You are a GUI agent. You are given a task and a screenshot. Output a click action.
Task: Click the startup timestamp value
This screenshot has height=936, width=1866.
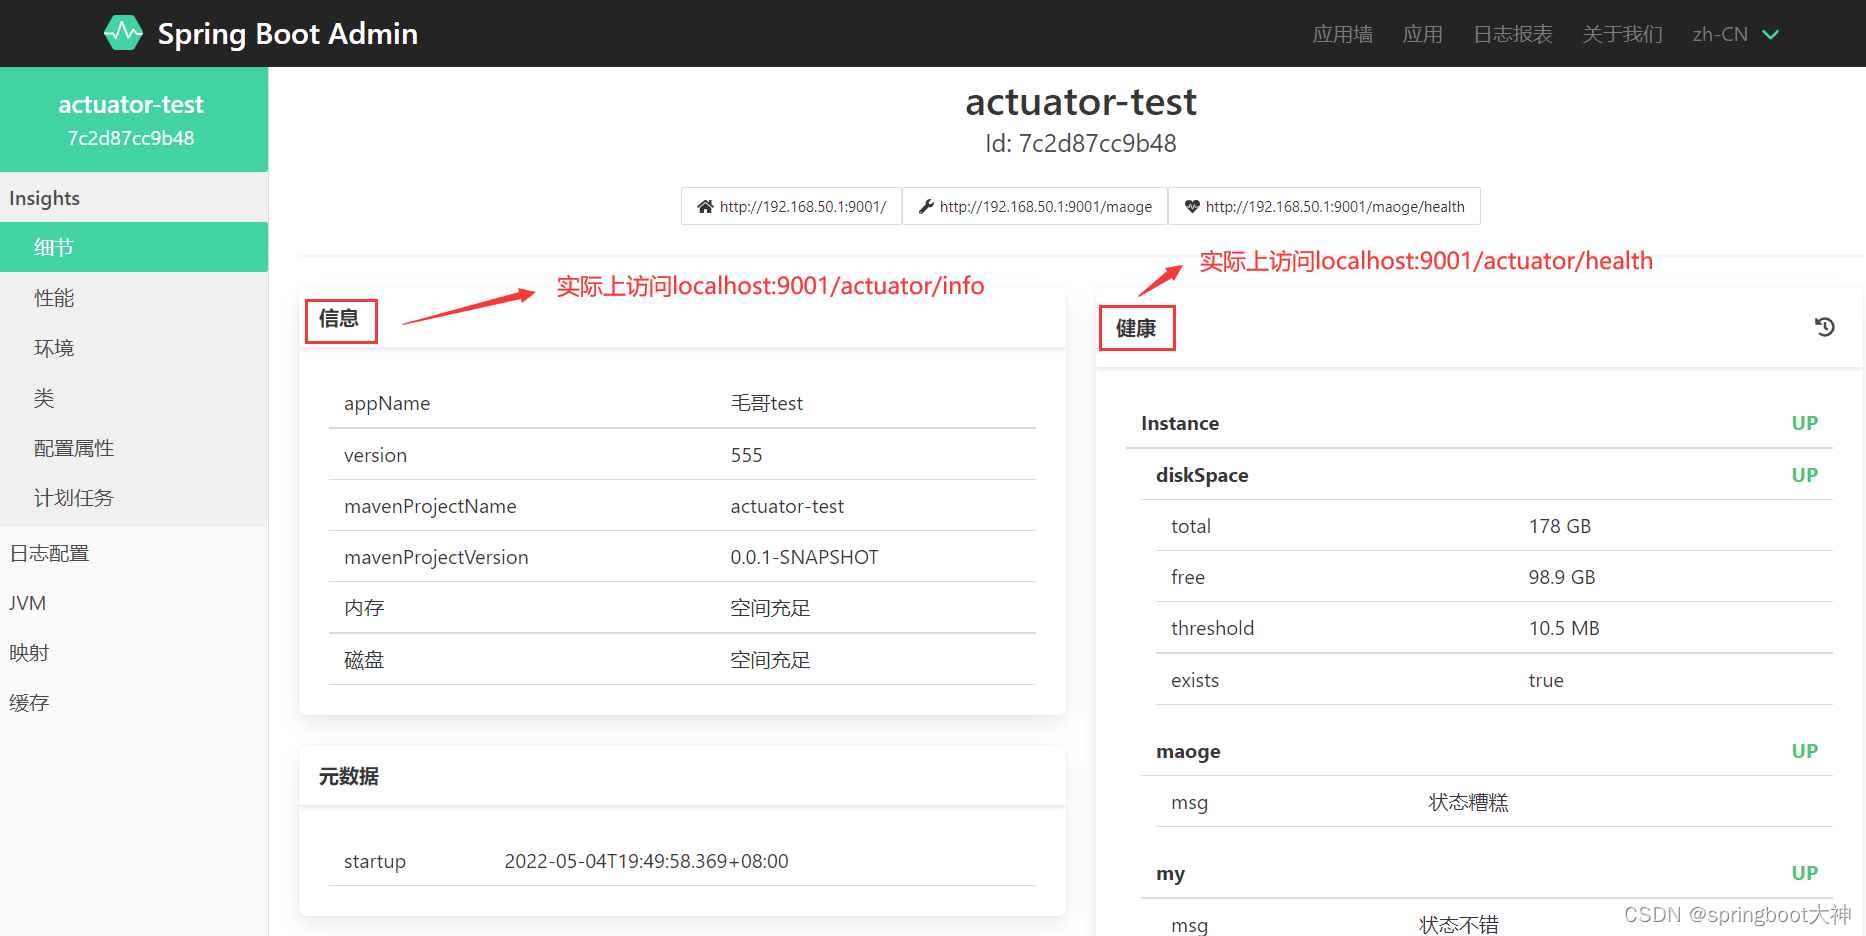click(x=646, y=861)
